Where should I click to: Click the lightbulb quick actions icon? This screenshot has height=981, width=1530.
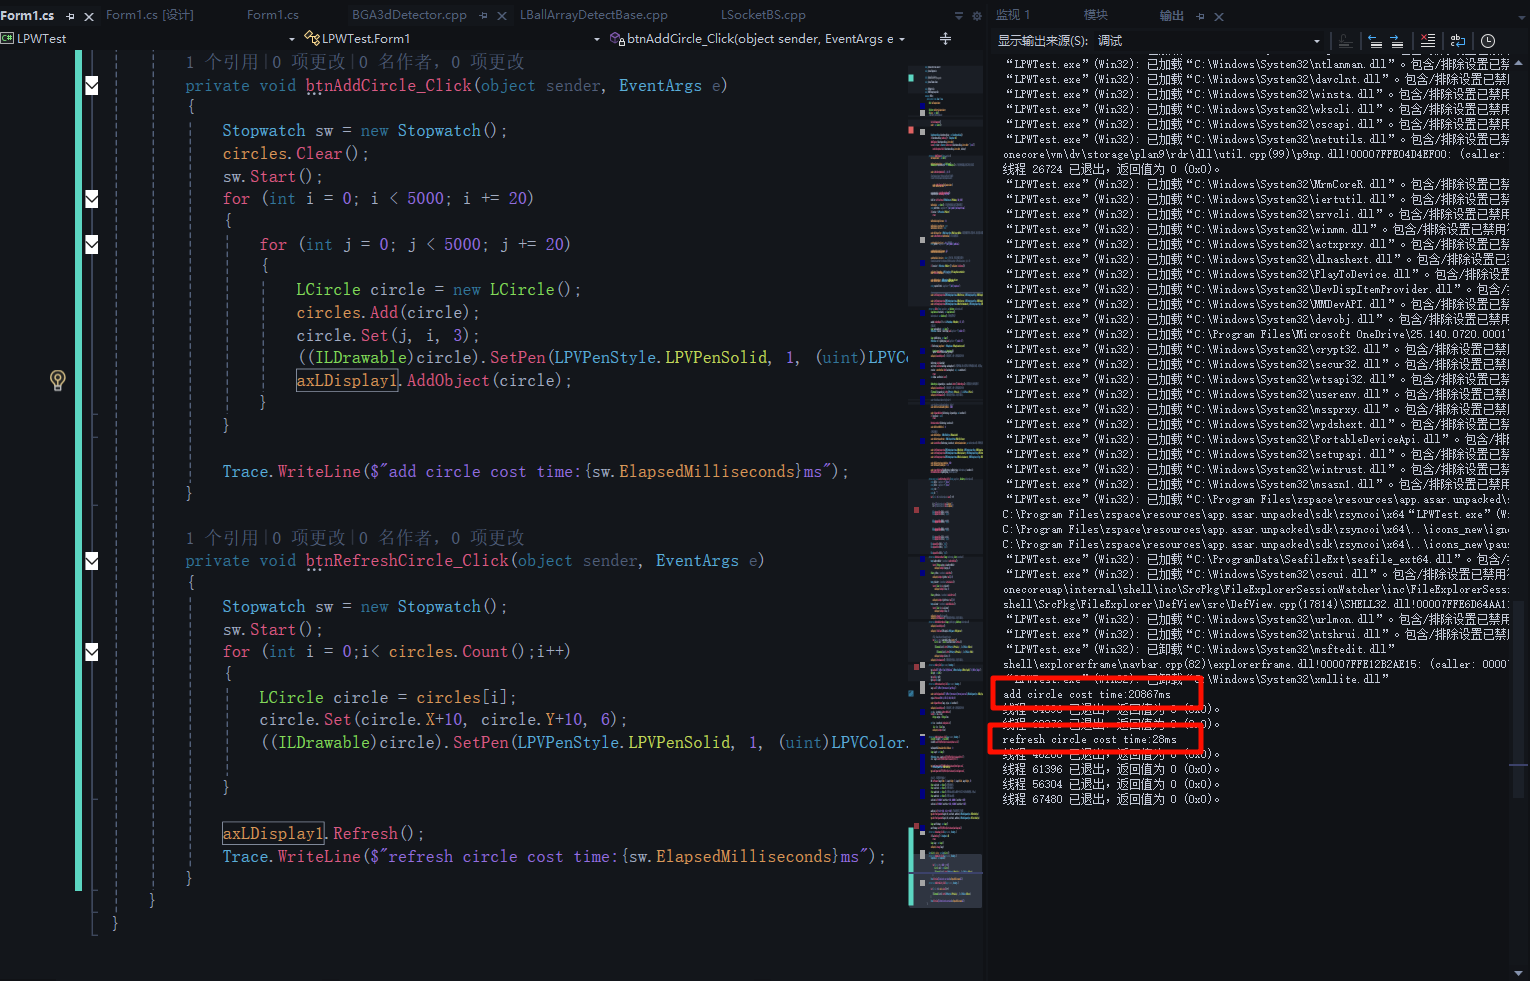(57, 380)
